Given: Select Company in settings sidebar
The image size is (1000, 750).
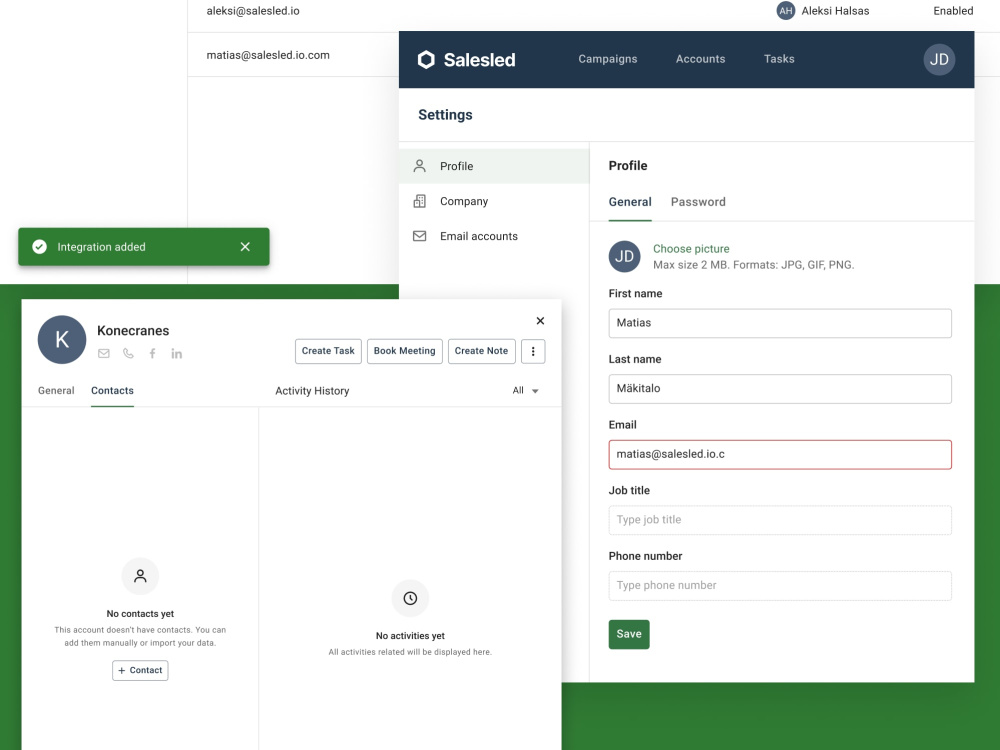Looking at the screenshot, I should coord(494,201).
